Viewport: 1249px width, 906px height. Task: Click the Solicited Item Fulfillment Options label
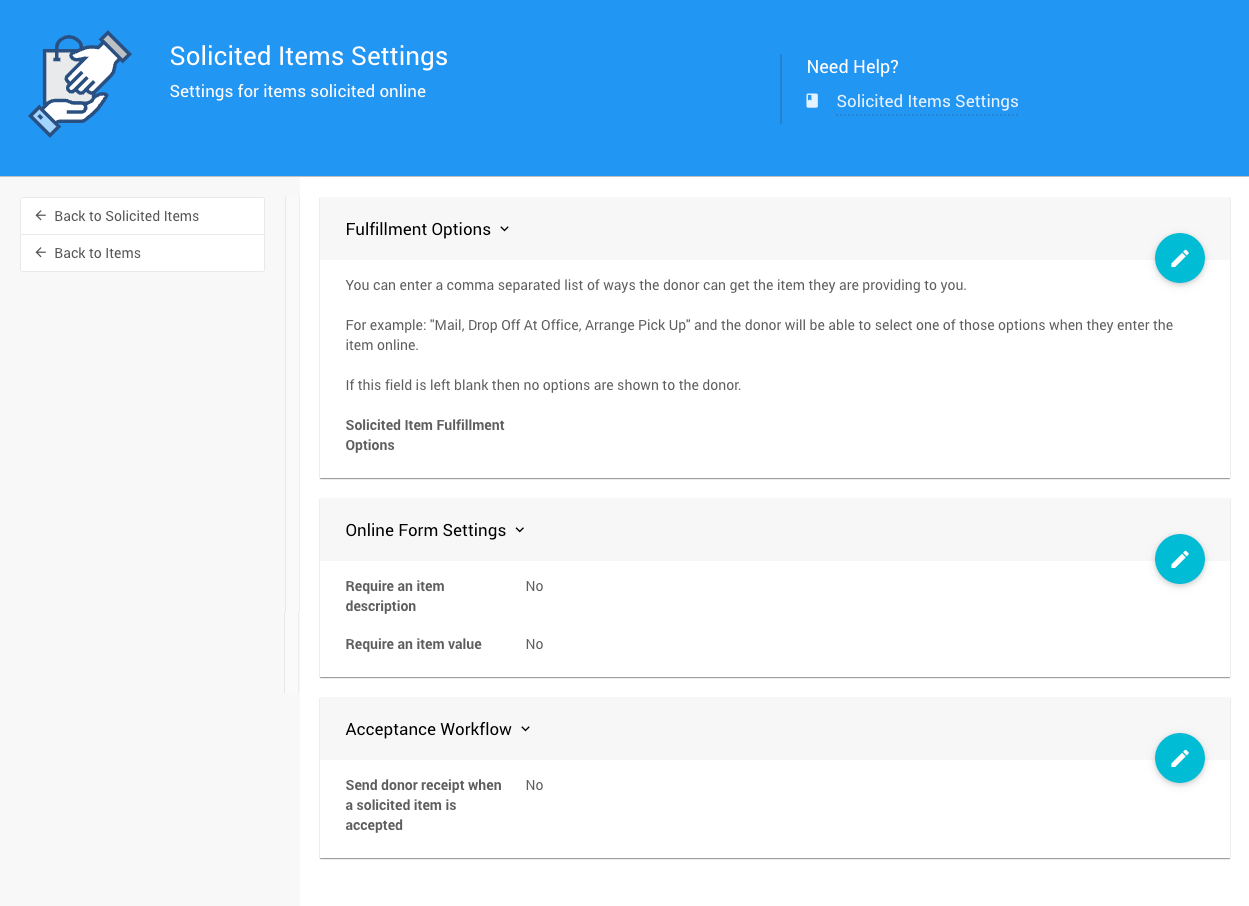click(424, 435)
